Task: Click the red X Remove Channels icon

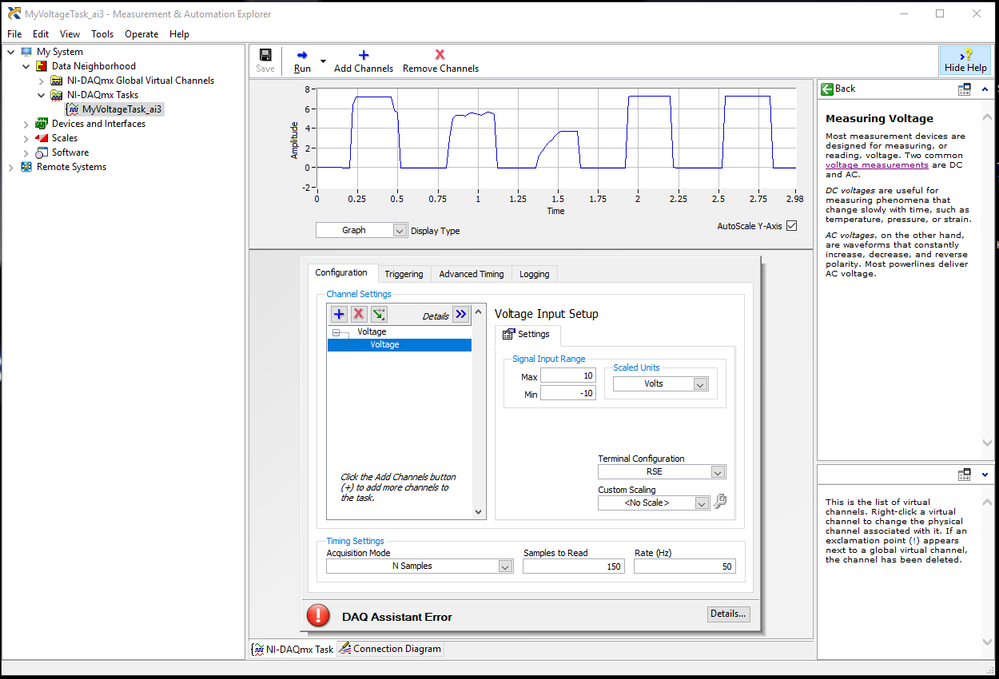Action: pyautogui.click(x=440, y=55)
